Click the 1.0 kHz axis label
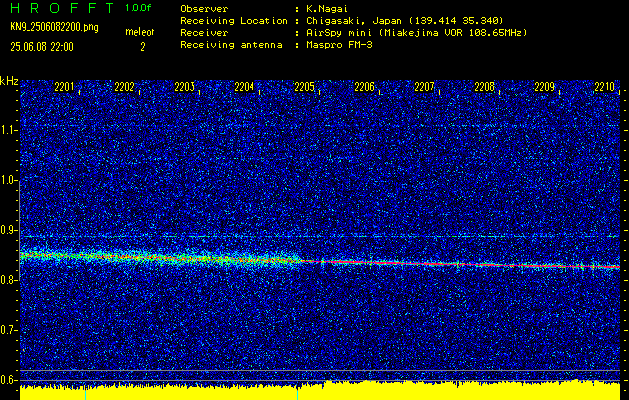 click(x=9, y=180)
